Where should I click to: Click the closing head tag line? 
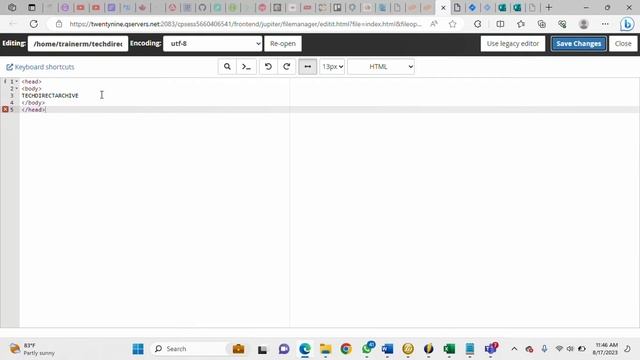coord(33,109)
